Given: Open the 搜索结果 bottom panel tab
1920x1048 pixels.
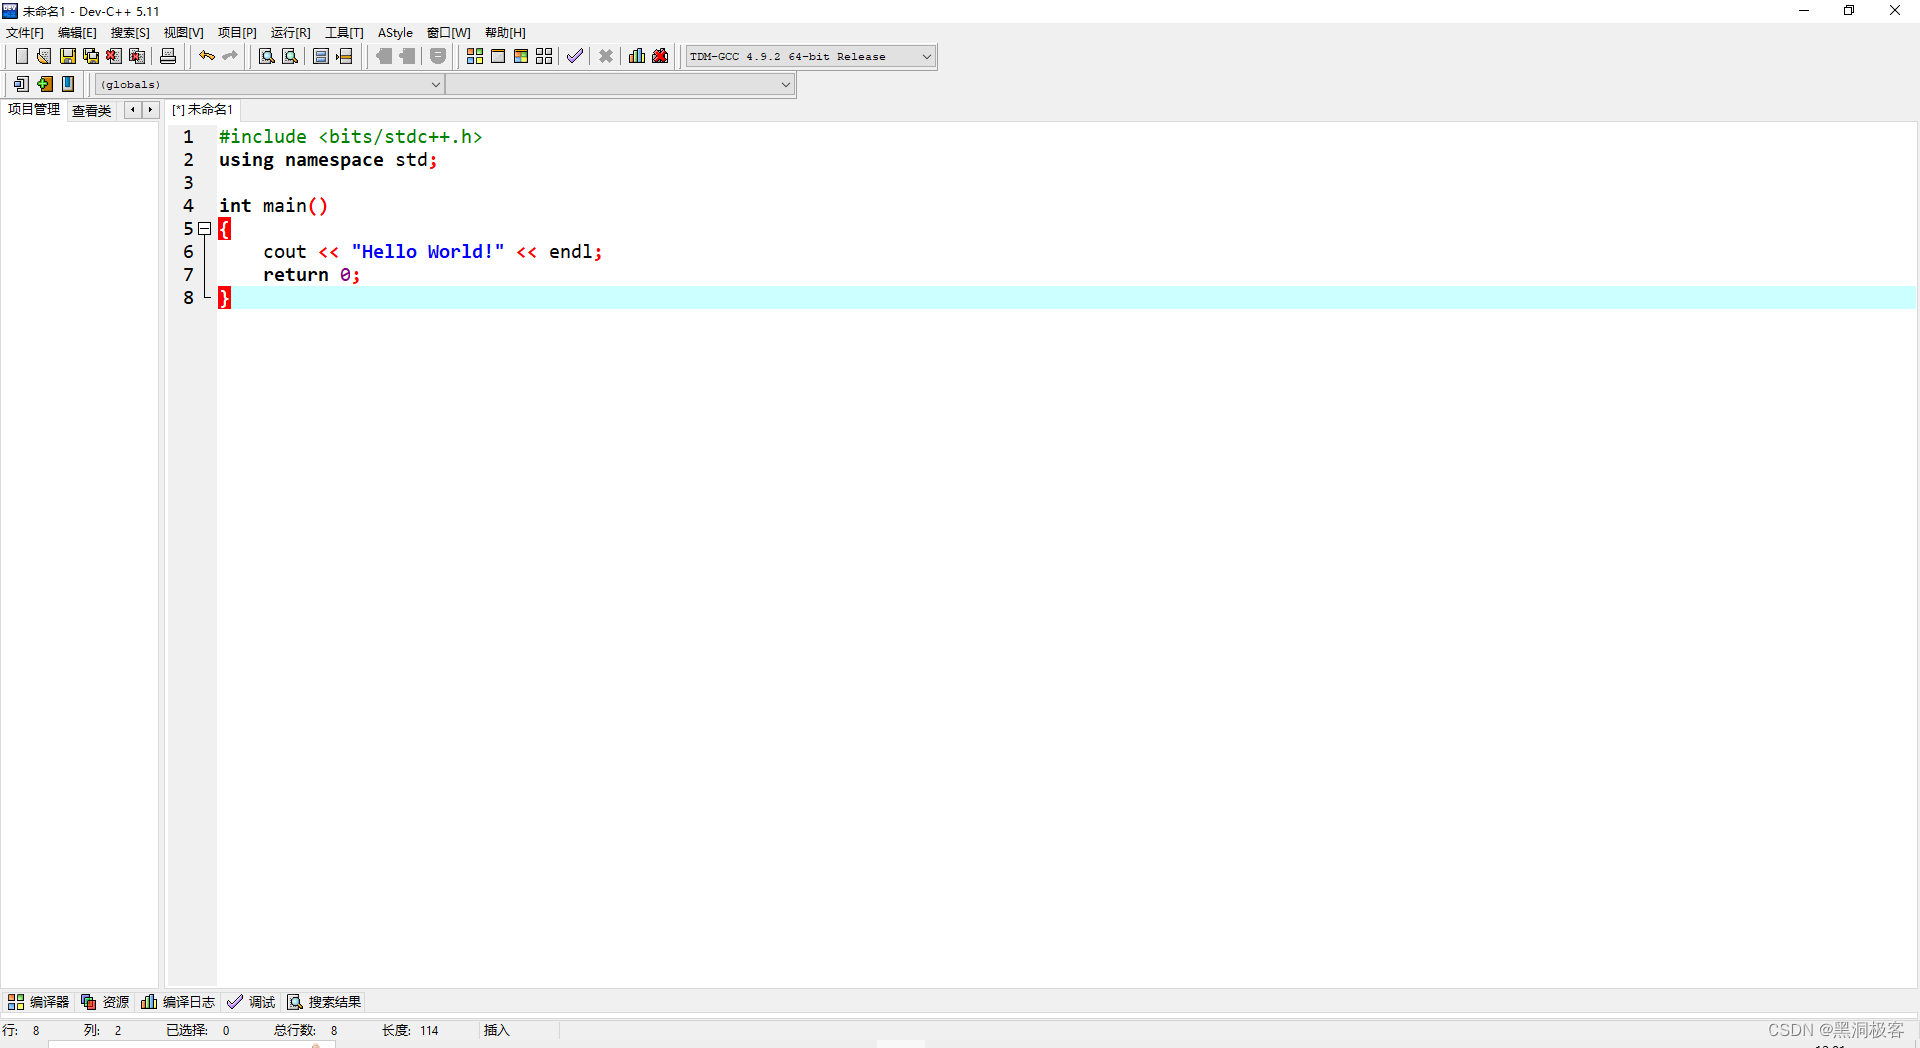Looking at the screenshot, I should coord(324,1002).
